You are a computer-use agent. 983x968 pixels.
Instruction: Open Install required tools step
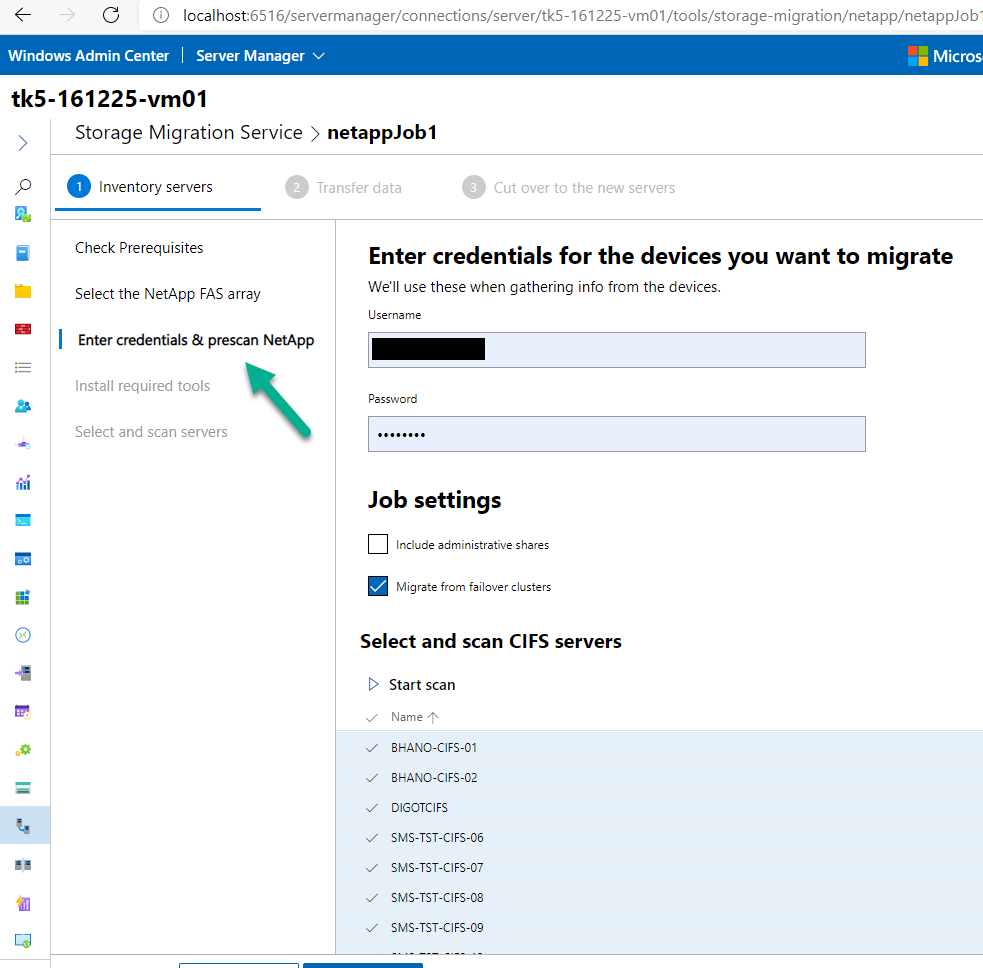coord(142,386)
